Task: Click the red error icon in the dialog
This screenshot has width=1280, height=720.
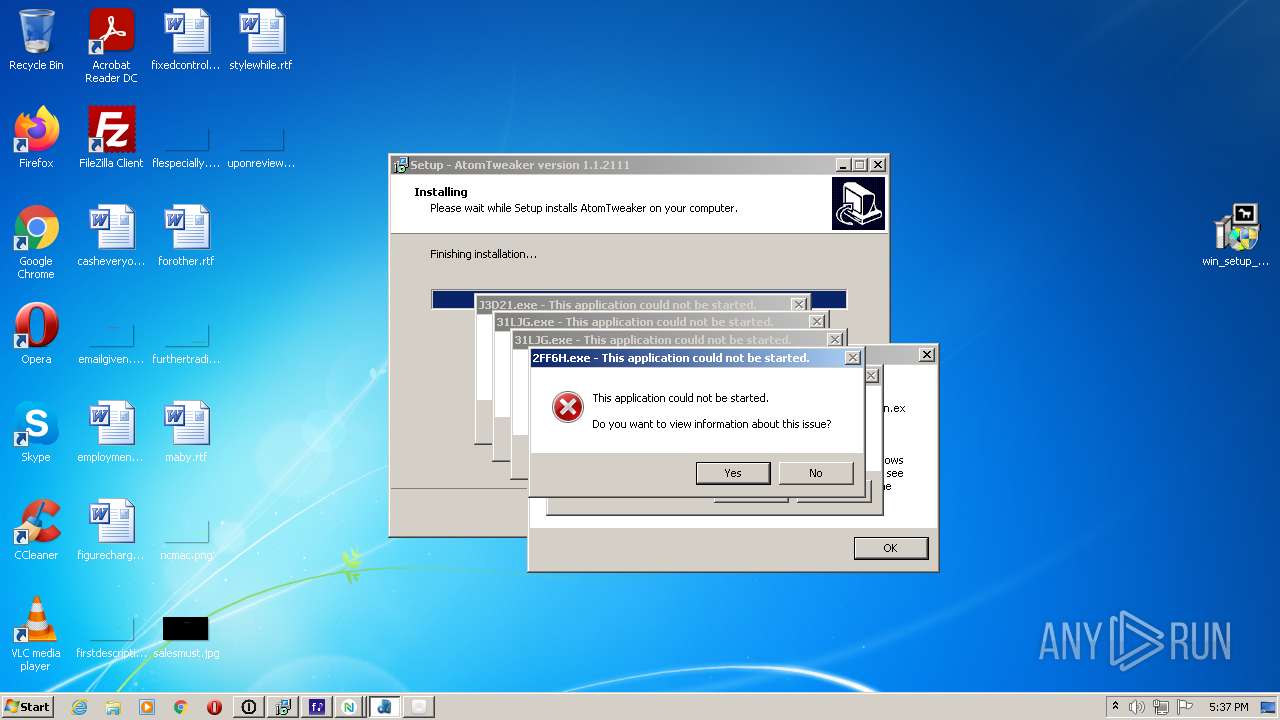Action: [568, 407]
